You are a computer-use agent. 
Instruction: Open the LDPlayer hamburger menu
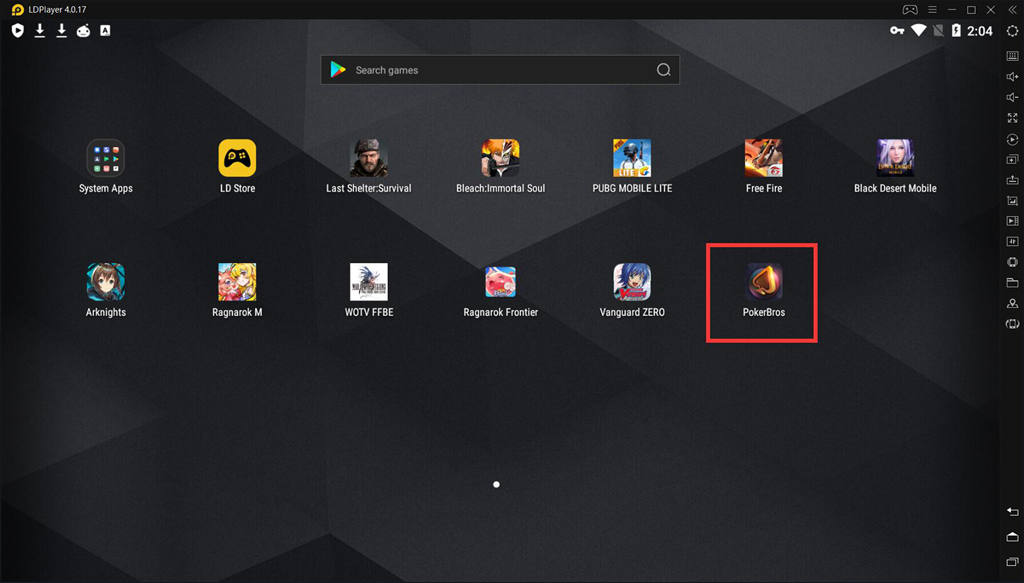pos(932,10)
